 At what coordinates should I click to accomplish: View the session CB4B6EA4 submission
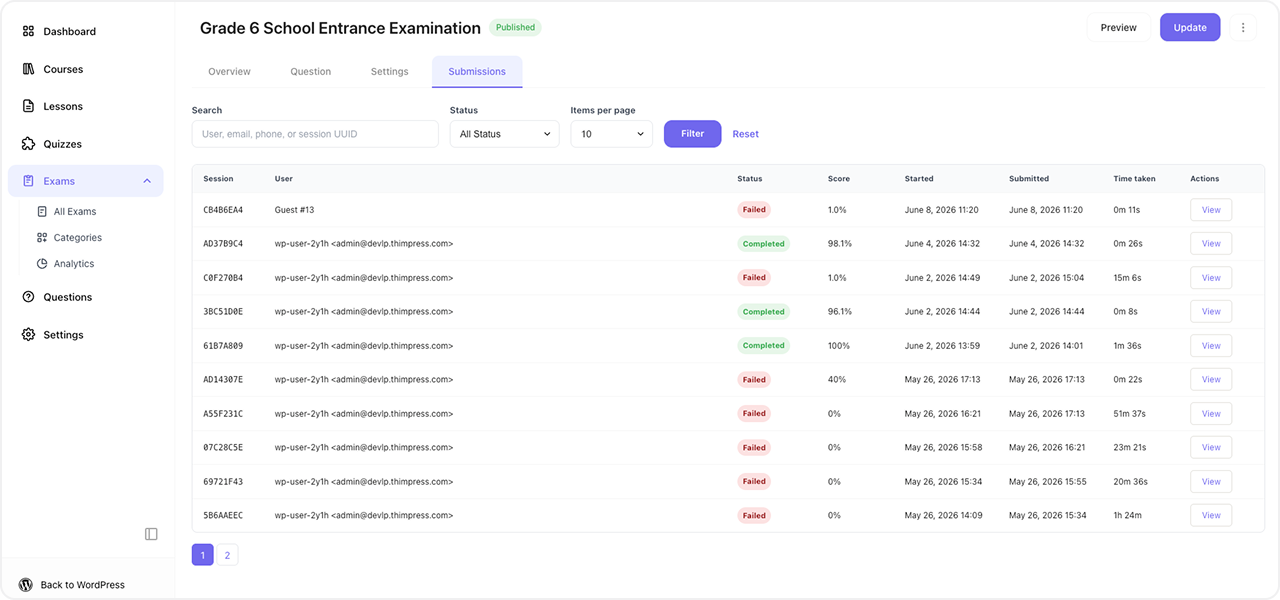tap(1211, 210)
